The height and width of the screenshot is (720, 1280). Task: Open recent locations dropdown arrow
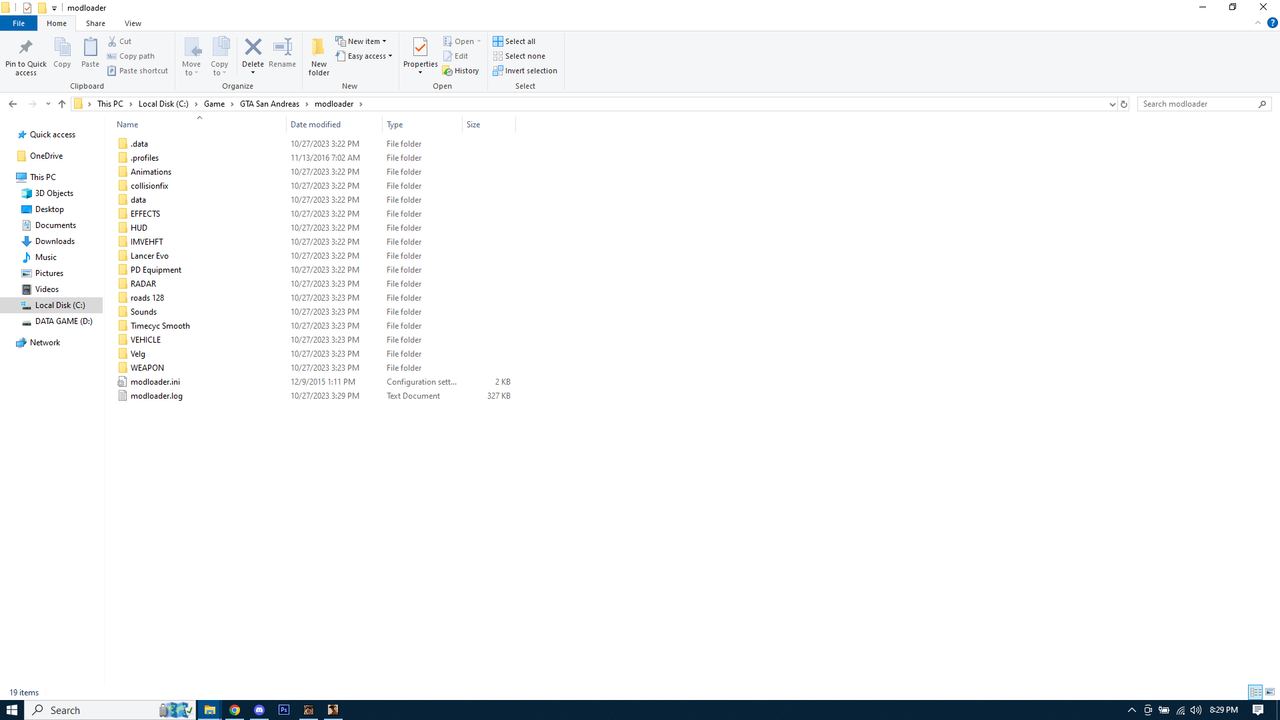point(48,104)
